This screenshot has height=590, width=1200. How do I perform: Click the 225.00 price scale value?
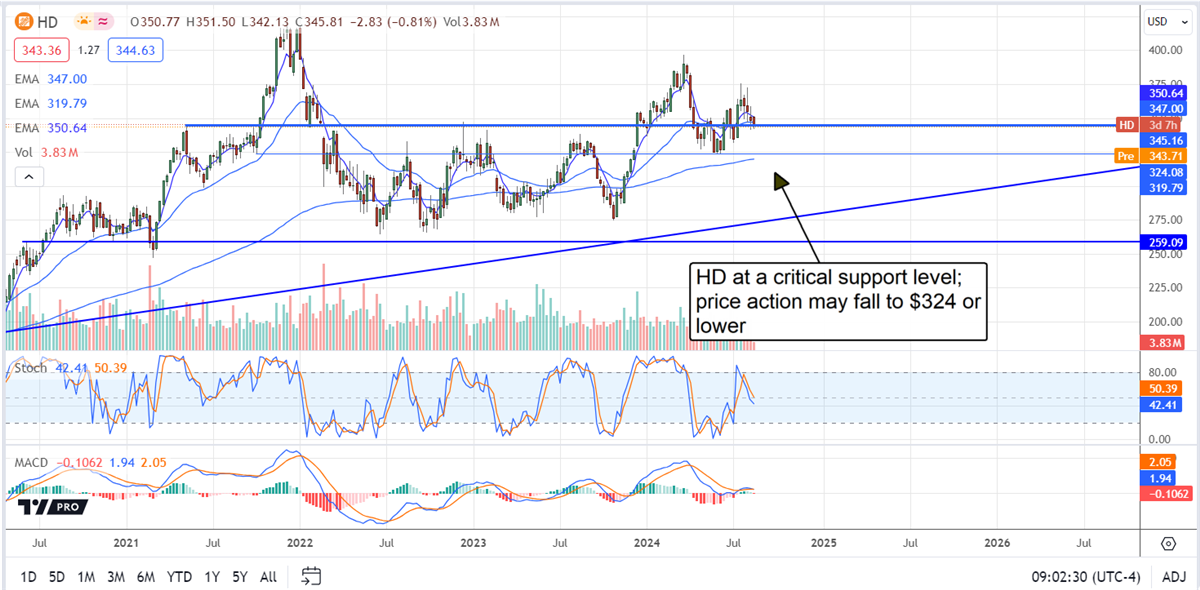[1164, 288]
